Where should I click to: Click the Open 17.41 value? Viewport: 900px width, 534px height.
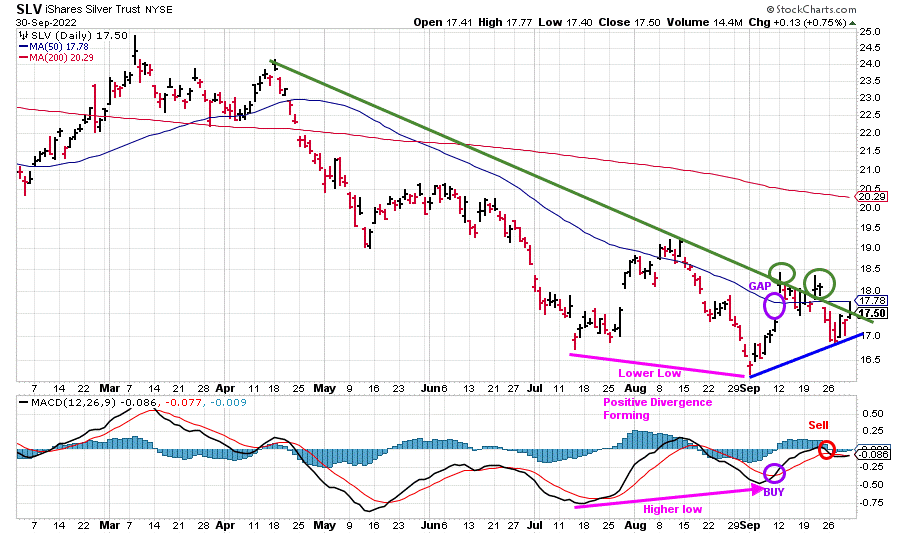tap(444, 22)
